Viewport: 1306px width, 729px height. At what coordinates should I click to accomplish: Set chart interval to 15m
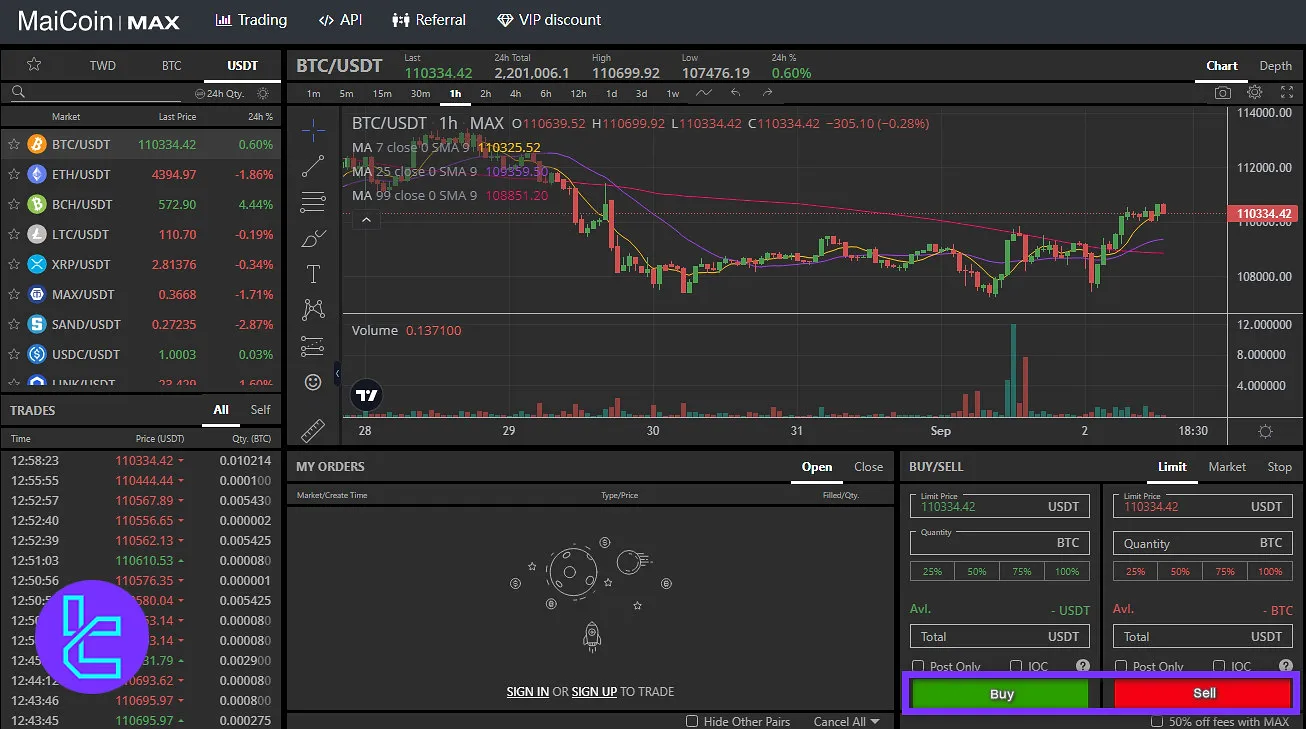382,93
